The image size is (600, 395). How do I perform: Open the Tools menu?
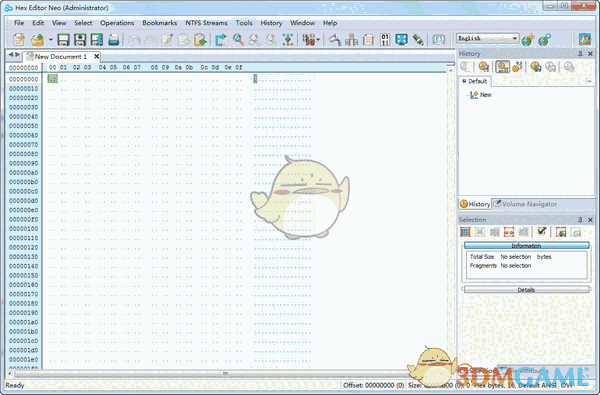[244, 23]
